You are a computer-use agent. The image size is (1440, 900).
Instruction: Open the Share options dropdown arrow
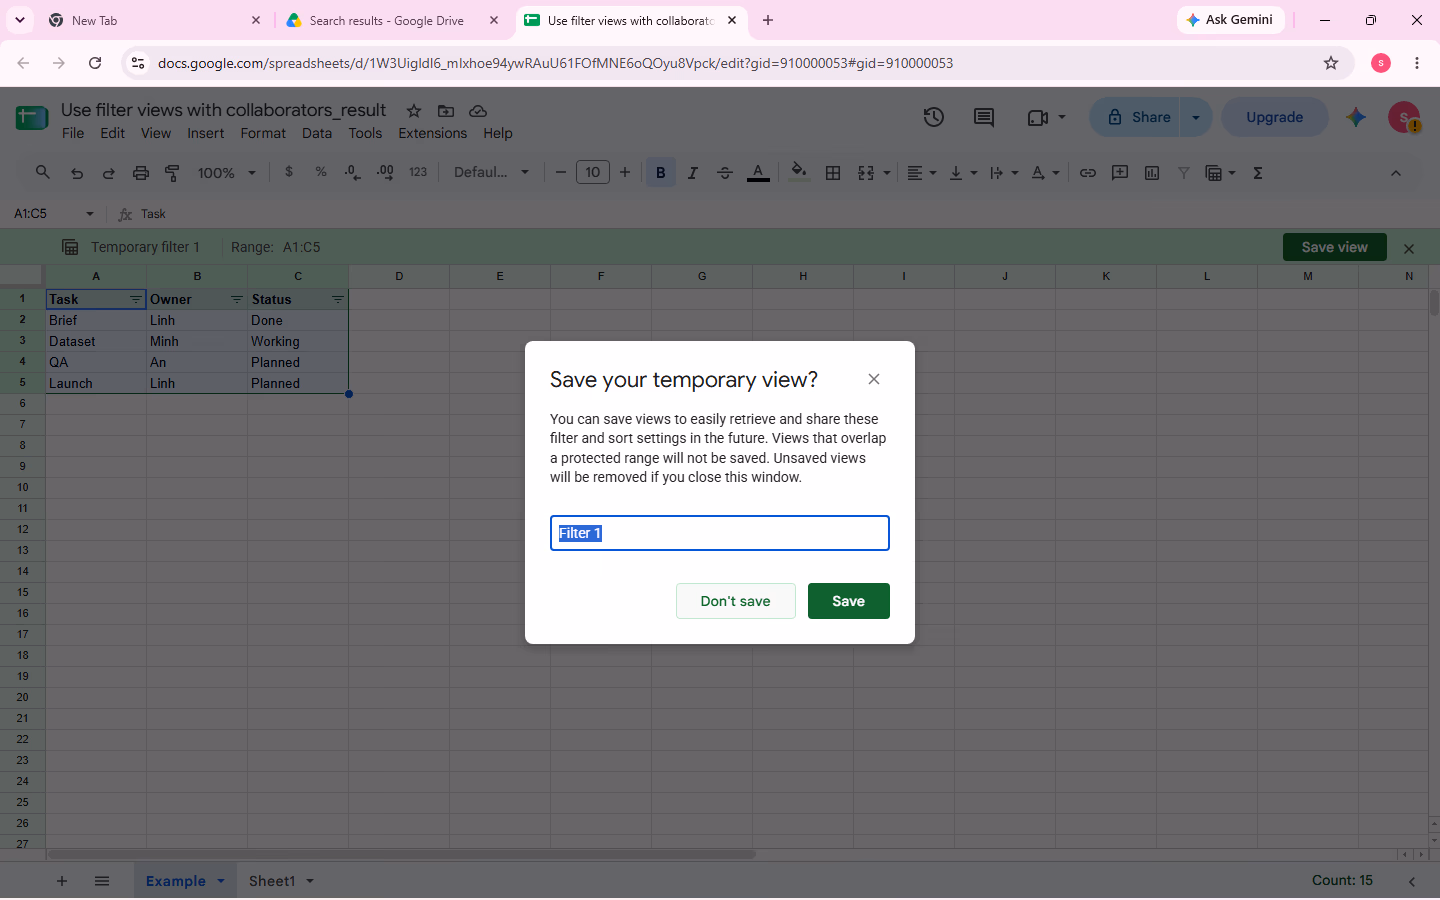(x=1196, y=117)
